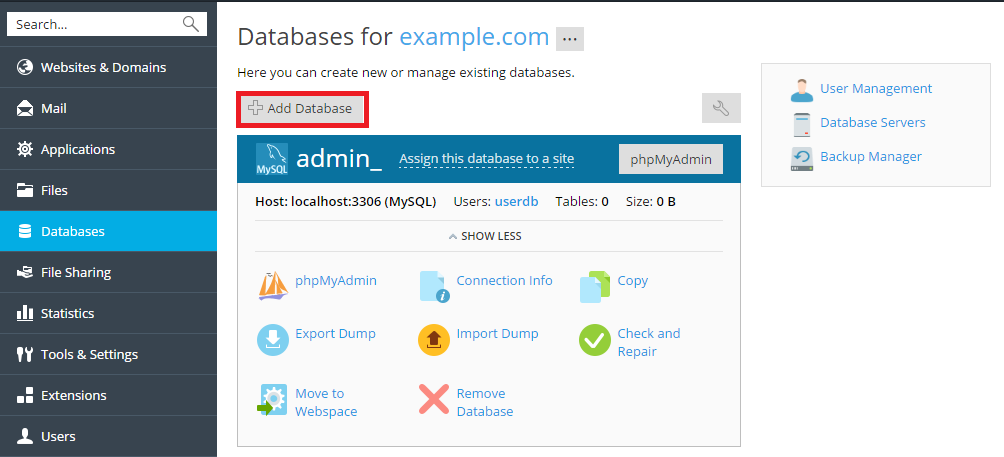The width and height of the screenshot is (1004, 457).
Task: Click the Check and Repair checkmark icon
Action: [594, 340]
